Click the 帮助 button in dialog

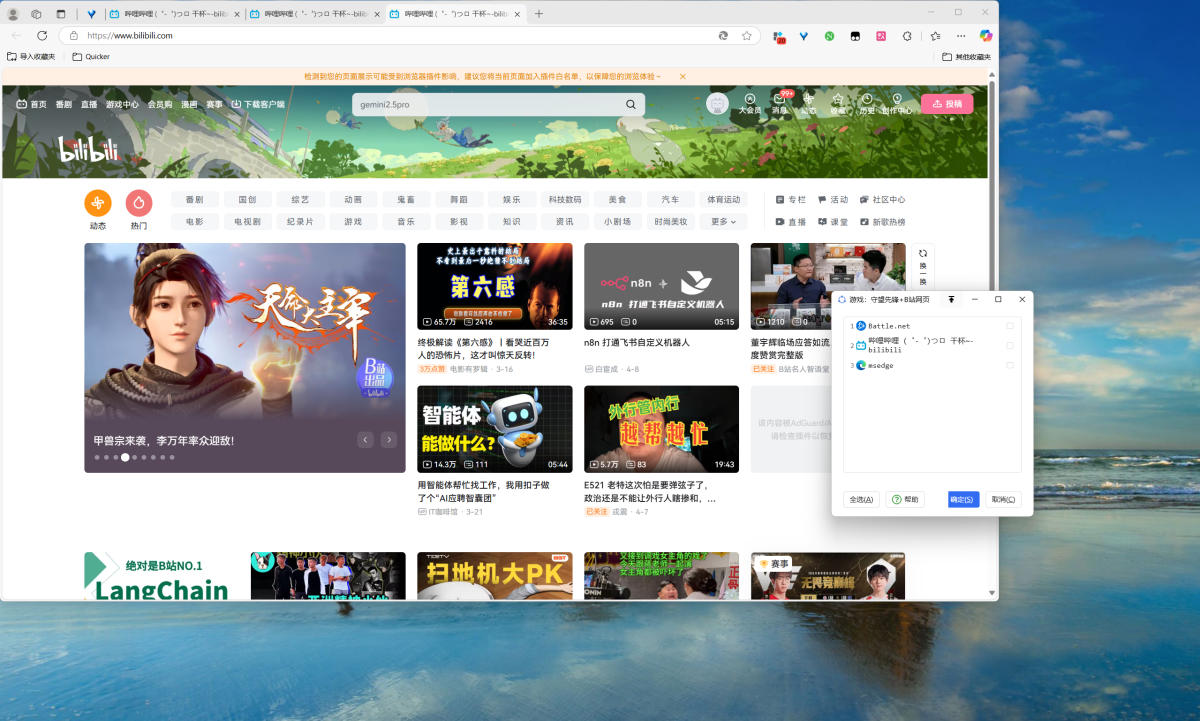click(906, 499)
